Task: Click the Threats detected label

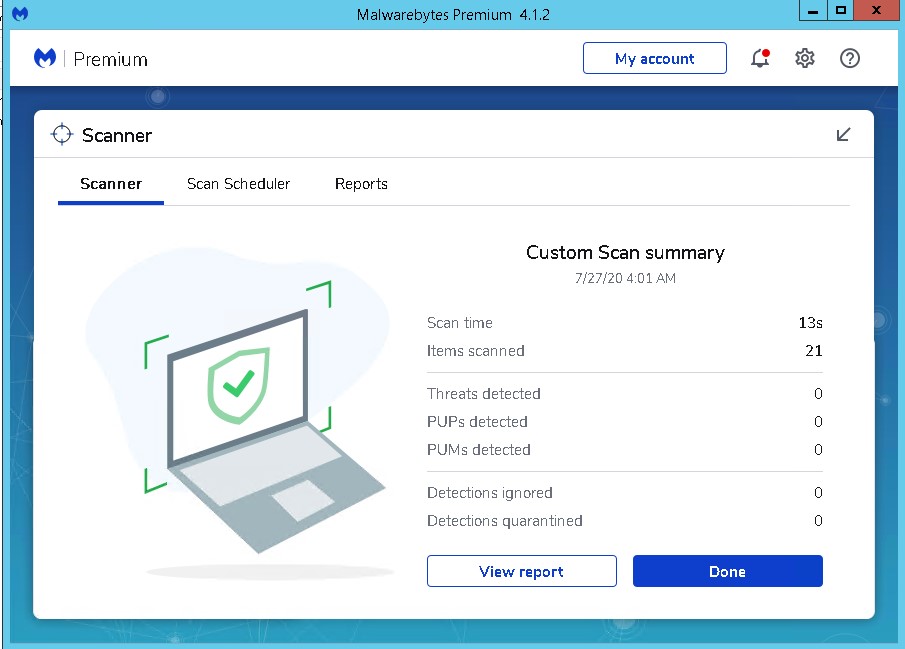Action: click(484, 394)
